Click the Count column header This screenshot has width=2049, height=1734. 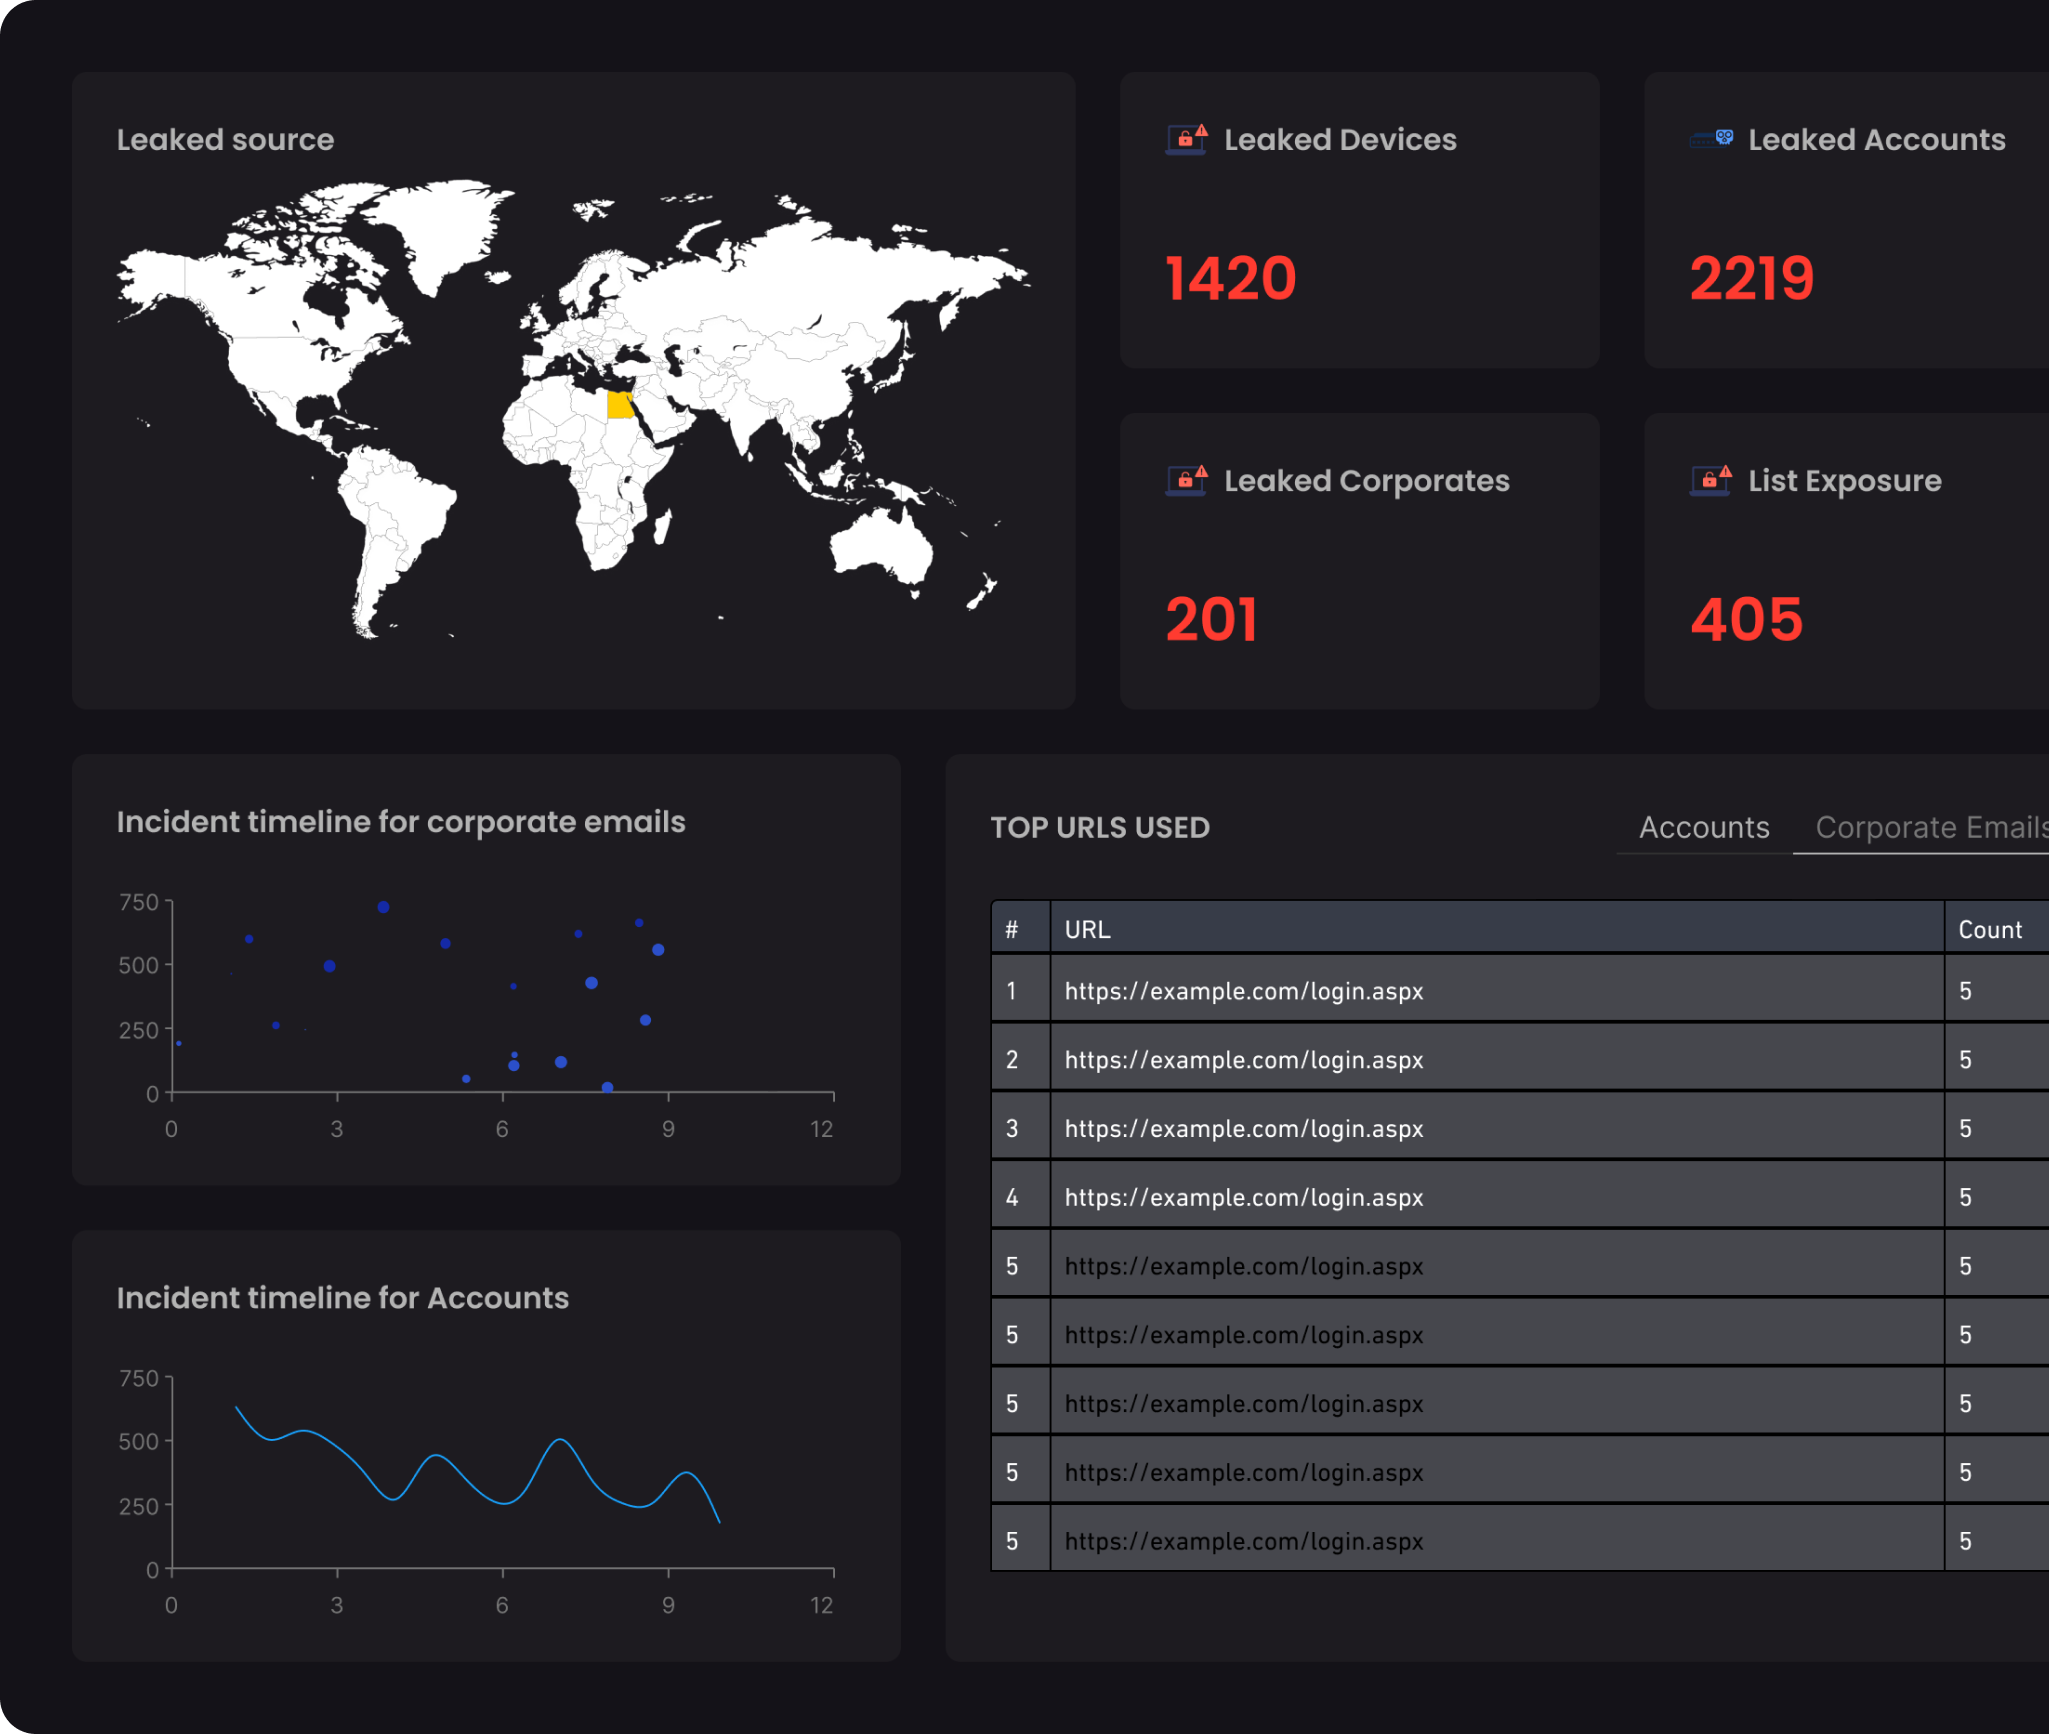coord(1990,929)
